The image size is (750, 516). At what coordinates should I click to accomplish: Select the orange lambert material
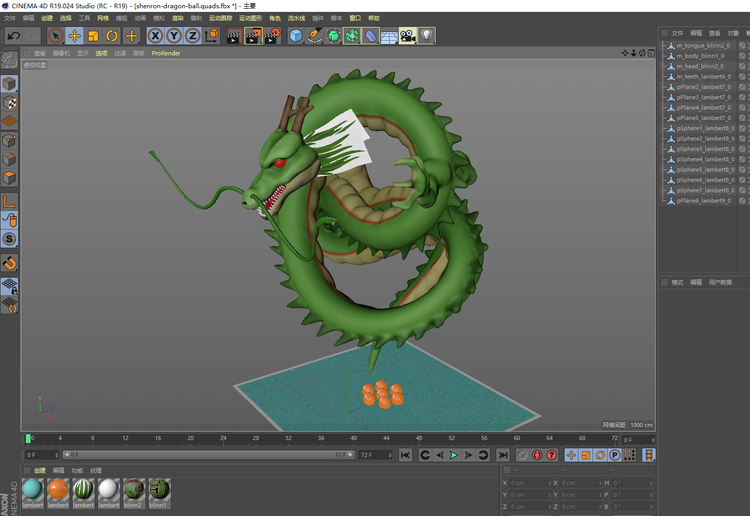(58, 493)
